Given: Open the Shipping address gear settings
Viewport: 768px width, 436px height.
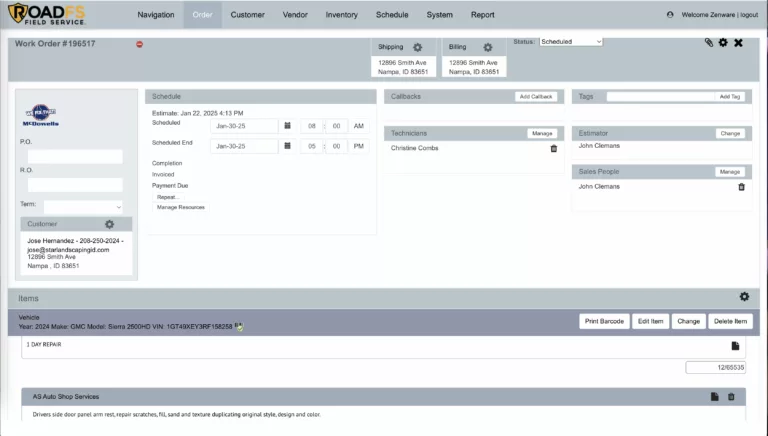Looking at the screenshot, I should pyautogui.click(x=418, y=47).
